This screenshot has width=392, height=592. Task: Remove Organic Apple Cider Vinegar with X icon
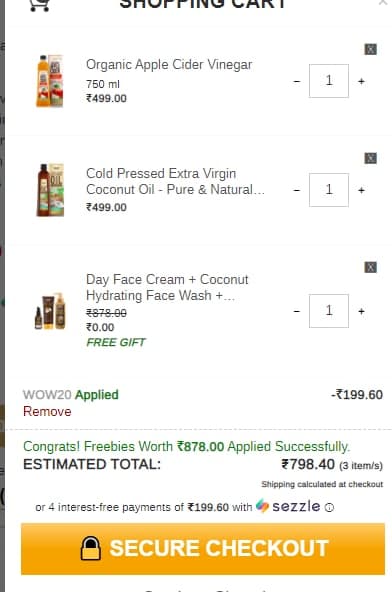370,49
